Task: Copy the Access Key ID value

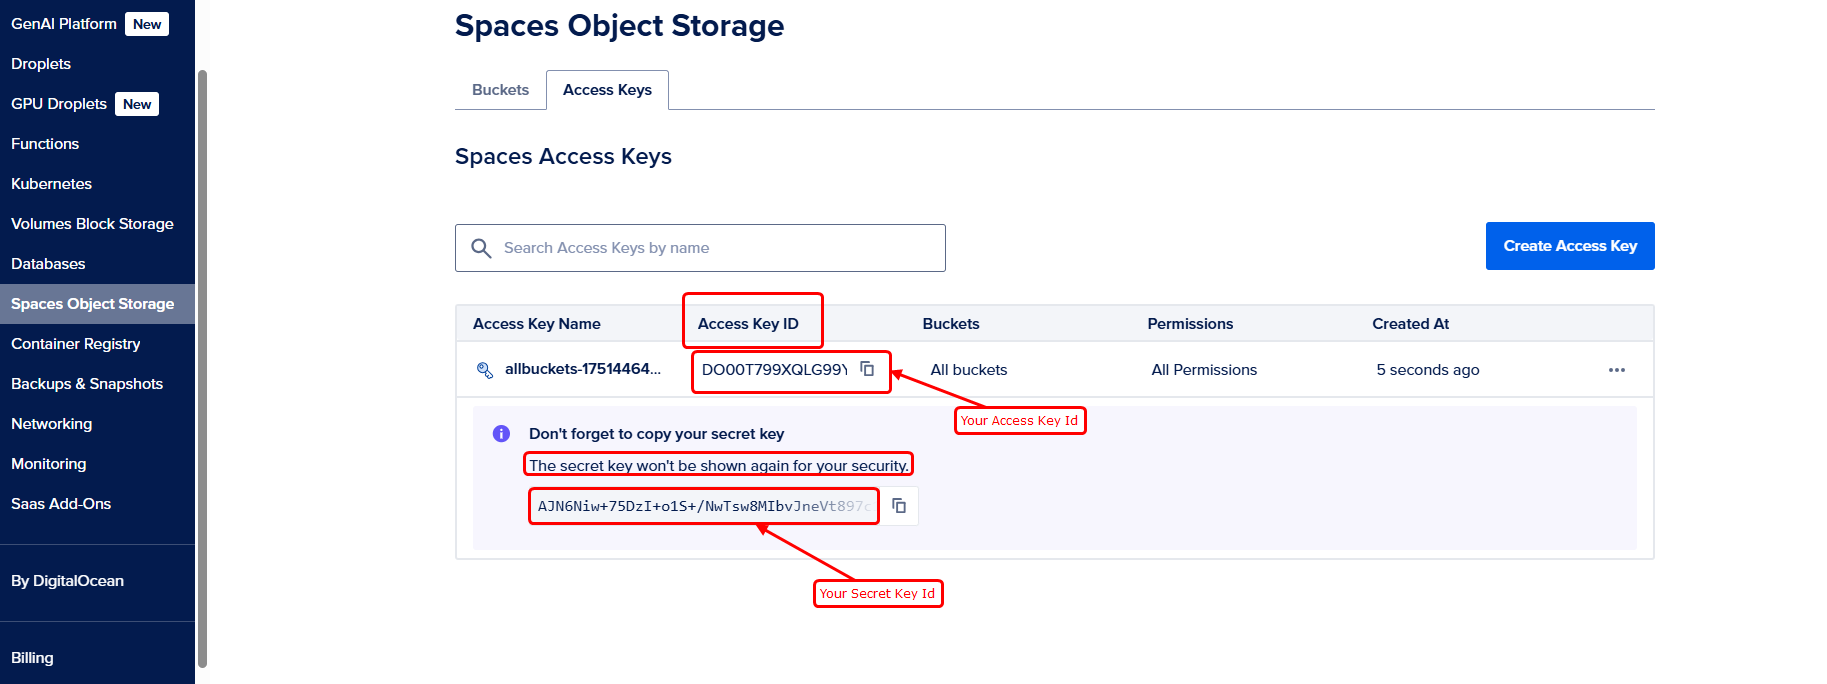Action: 867,369
